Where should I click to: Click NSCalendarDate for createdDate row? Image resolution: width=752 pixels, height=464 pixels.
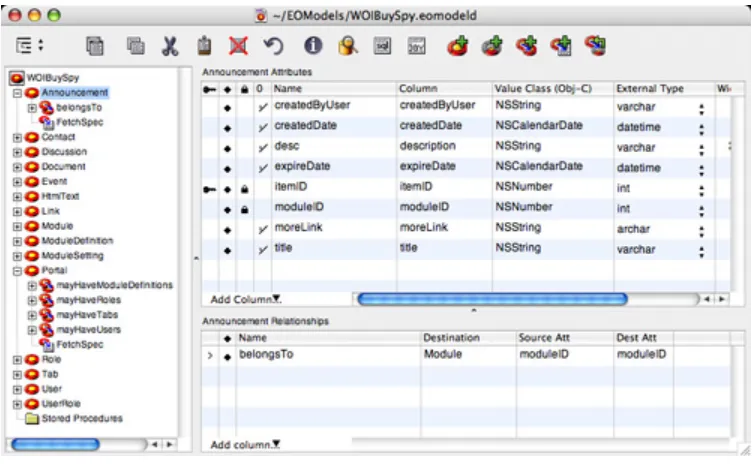pyautogui.click(x=539, y=125)
